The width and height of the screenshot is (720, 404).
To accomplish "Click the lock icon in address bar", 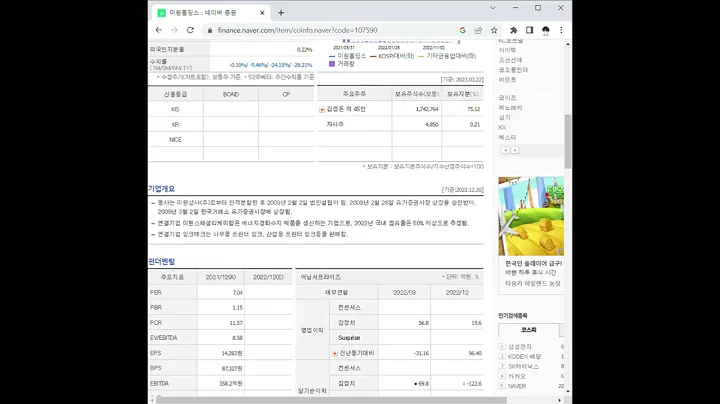I will 210,30.
